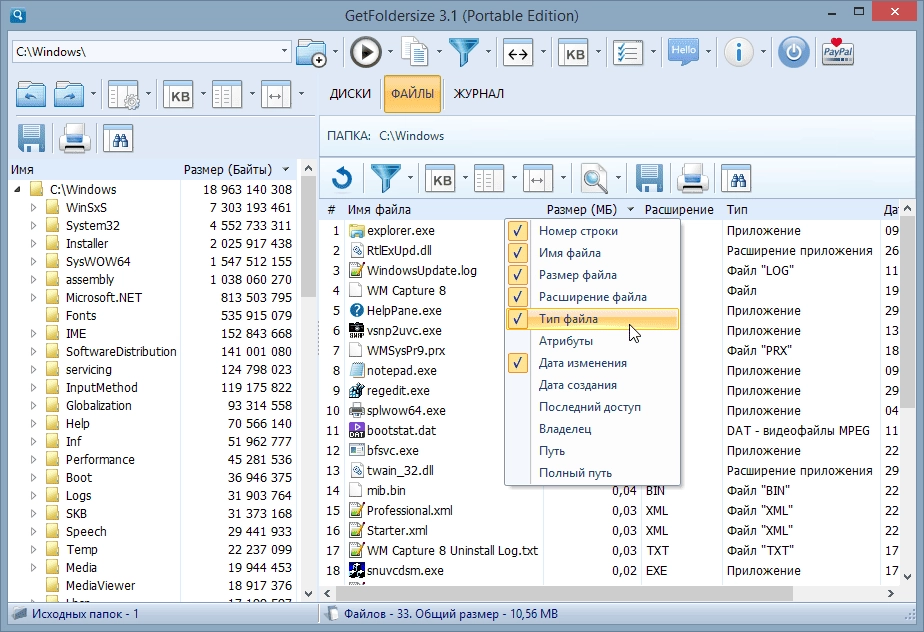Click the magnifier search icon in file toolbar

coord(595,178)
